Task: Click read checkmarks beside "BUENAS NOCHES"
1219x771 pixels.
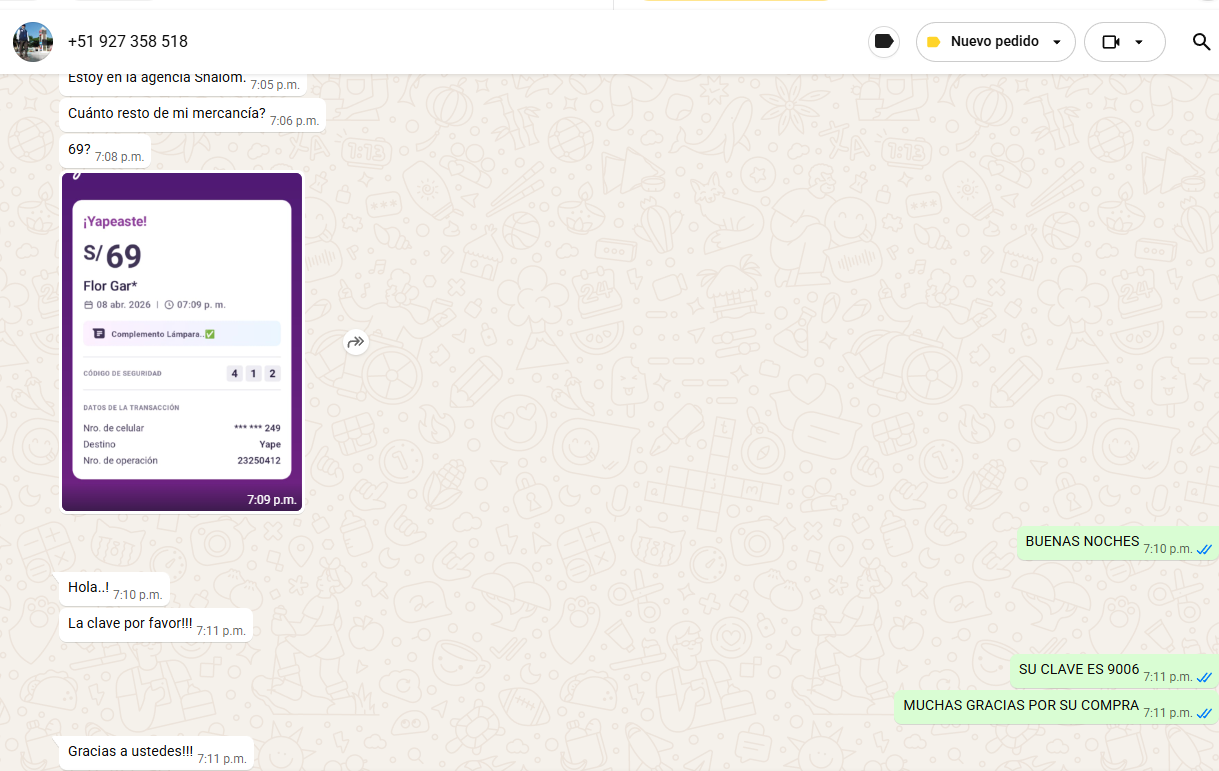Action: point(1204,549)
